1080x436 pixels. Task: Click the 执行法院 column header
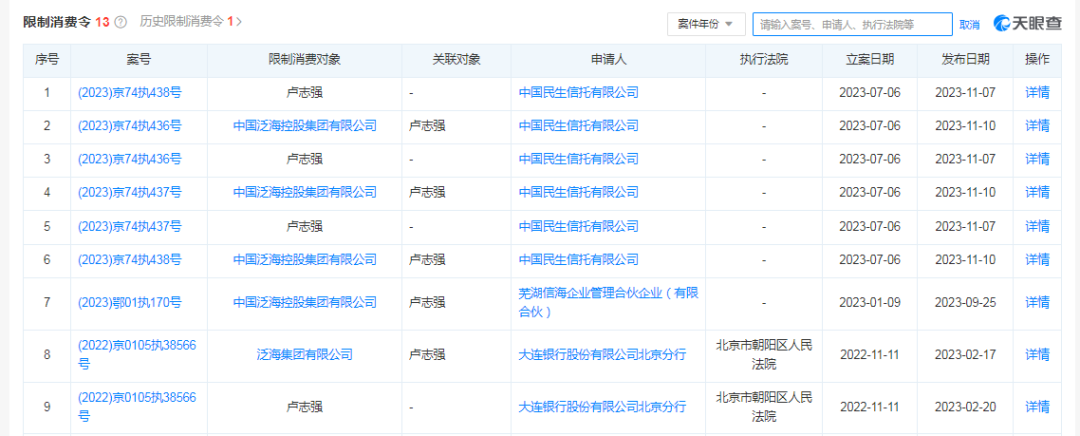pyautogui.click(x=764, y=60)
